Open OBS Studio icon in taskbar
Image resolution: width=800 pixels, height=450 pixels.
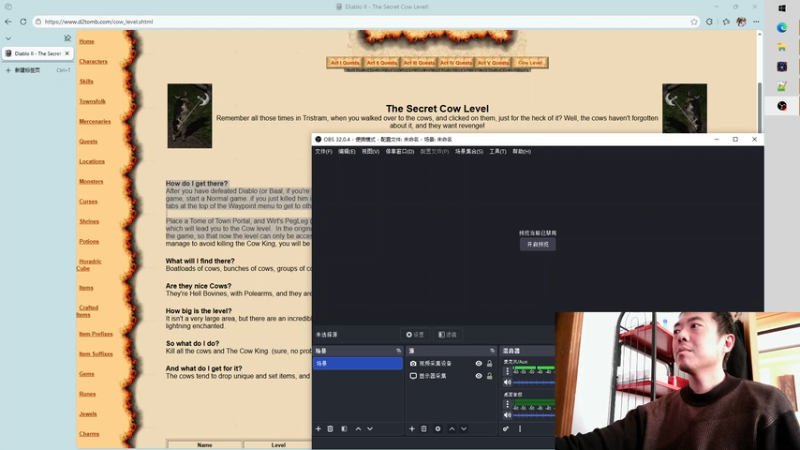point(782,106)
